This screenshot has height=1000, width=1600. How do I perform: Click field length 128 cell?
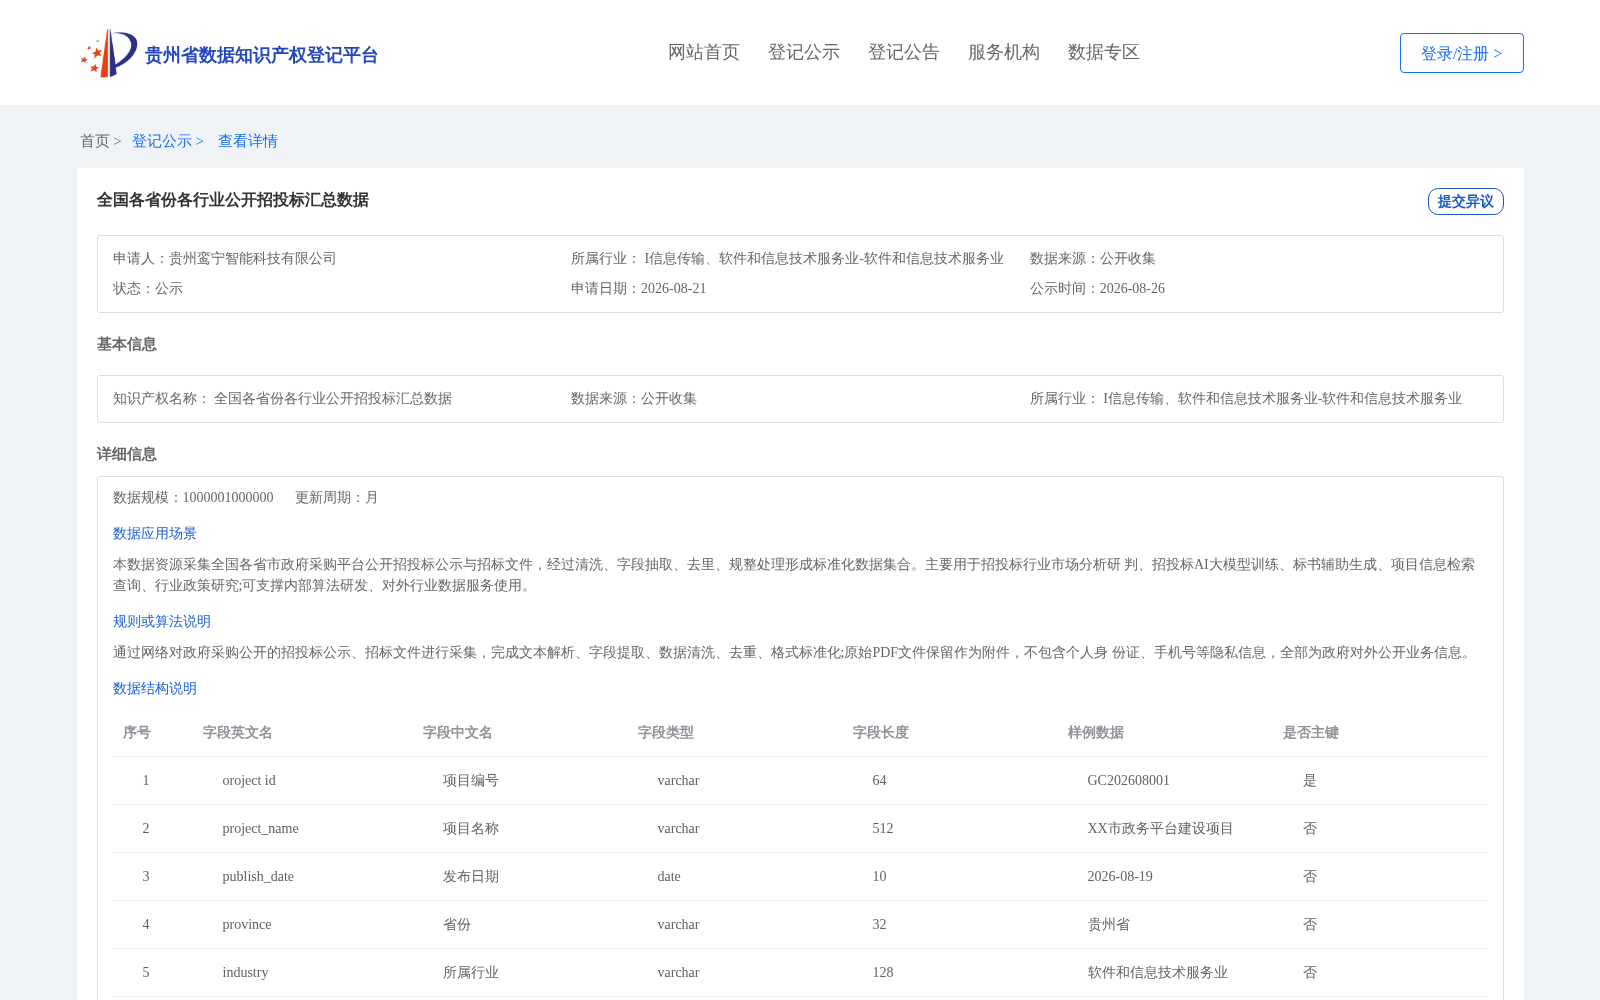(883, 972)
